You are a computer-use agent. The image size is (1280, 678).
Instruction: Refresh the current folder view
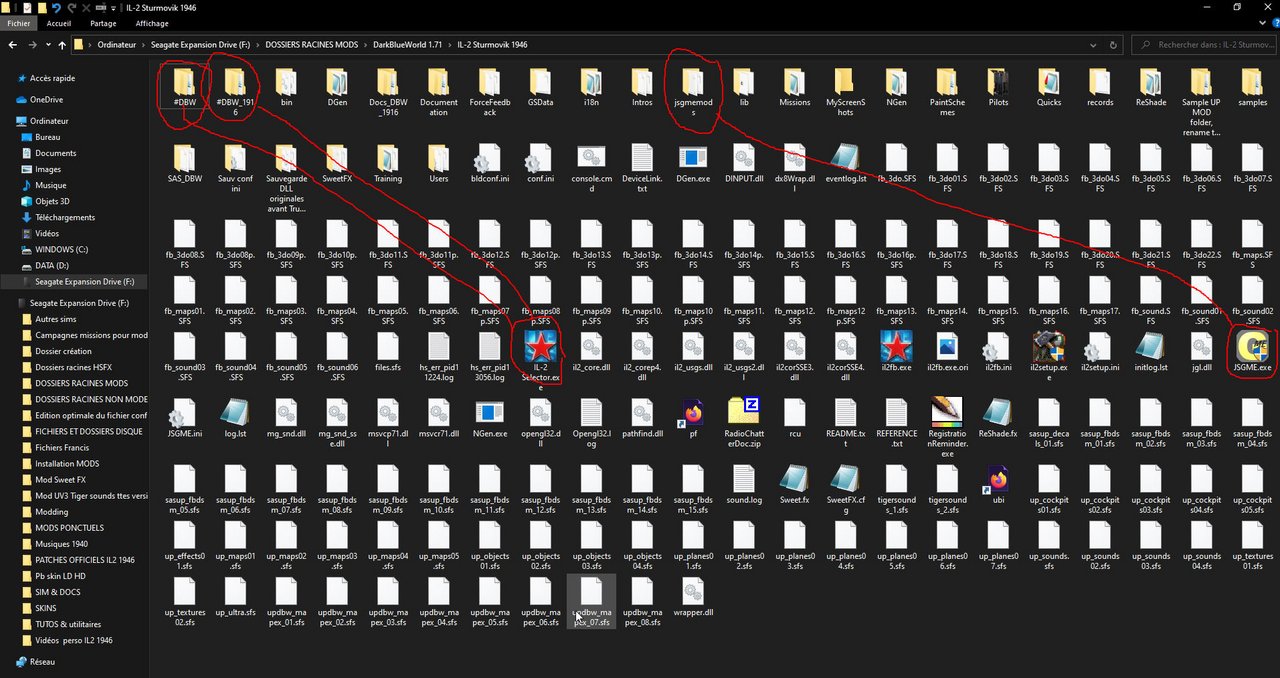(x=1113, y=45)
